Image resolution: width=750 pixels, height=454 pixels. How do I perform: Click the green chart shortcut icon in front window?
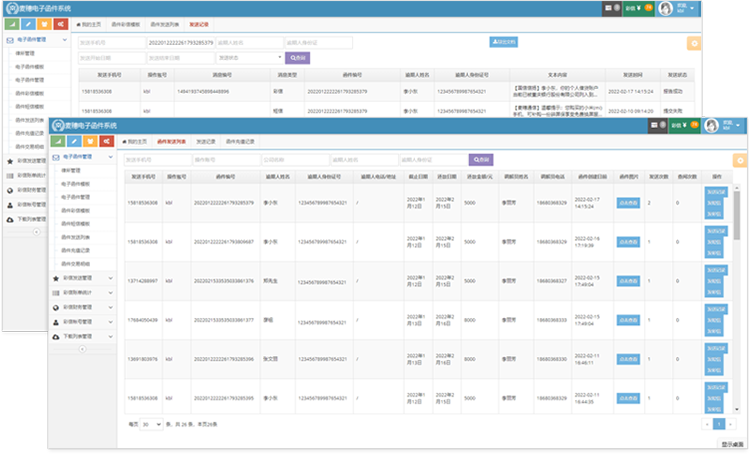pos(60,141)
